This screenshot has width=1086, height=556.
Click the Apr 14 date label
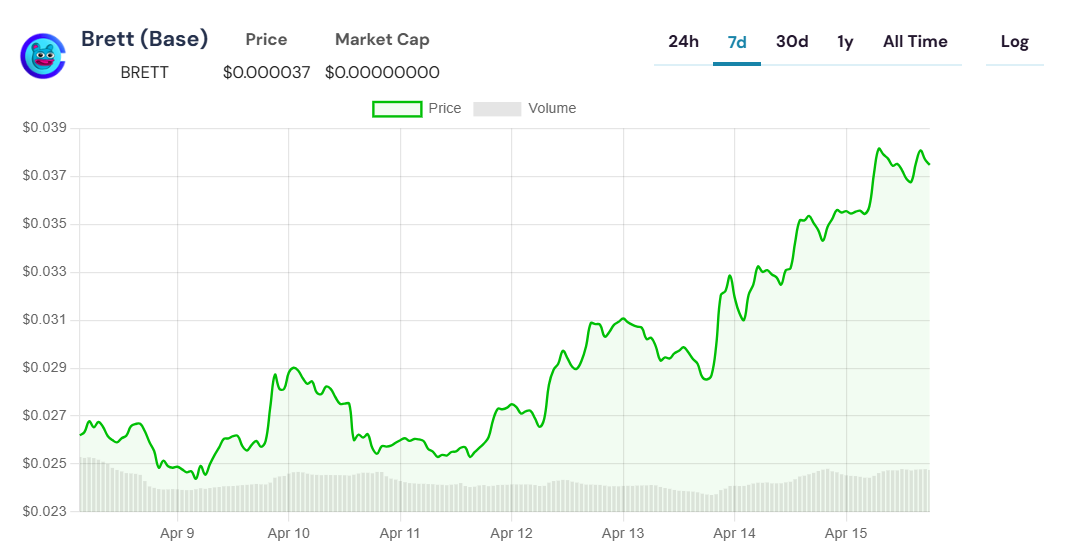click(735, 533)
